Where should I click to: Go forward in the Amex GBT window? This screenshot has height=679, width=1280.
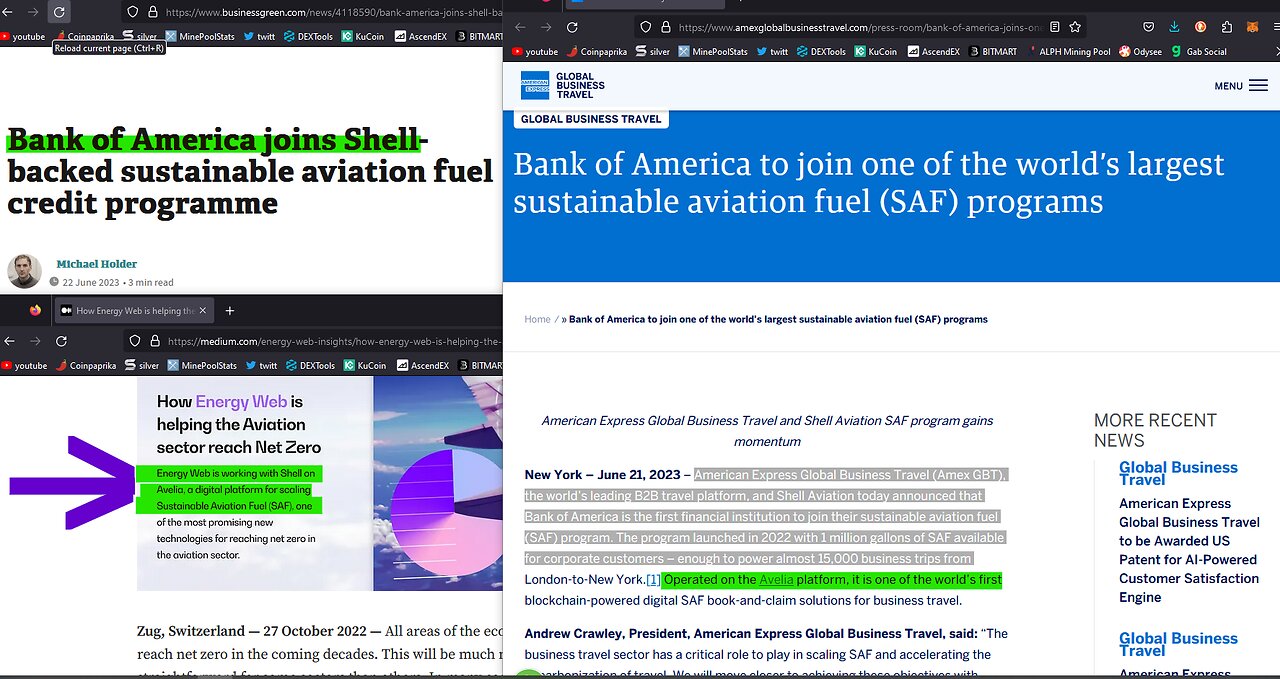[x=546, y=27]
